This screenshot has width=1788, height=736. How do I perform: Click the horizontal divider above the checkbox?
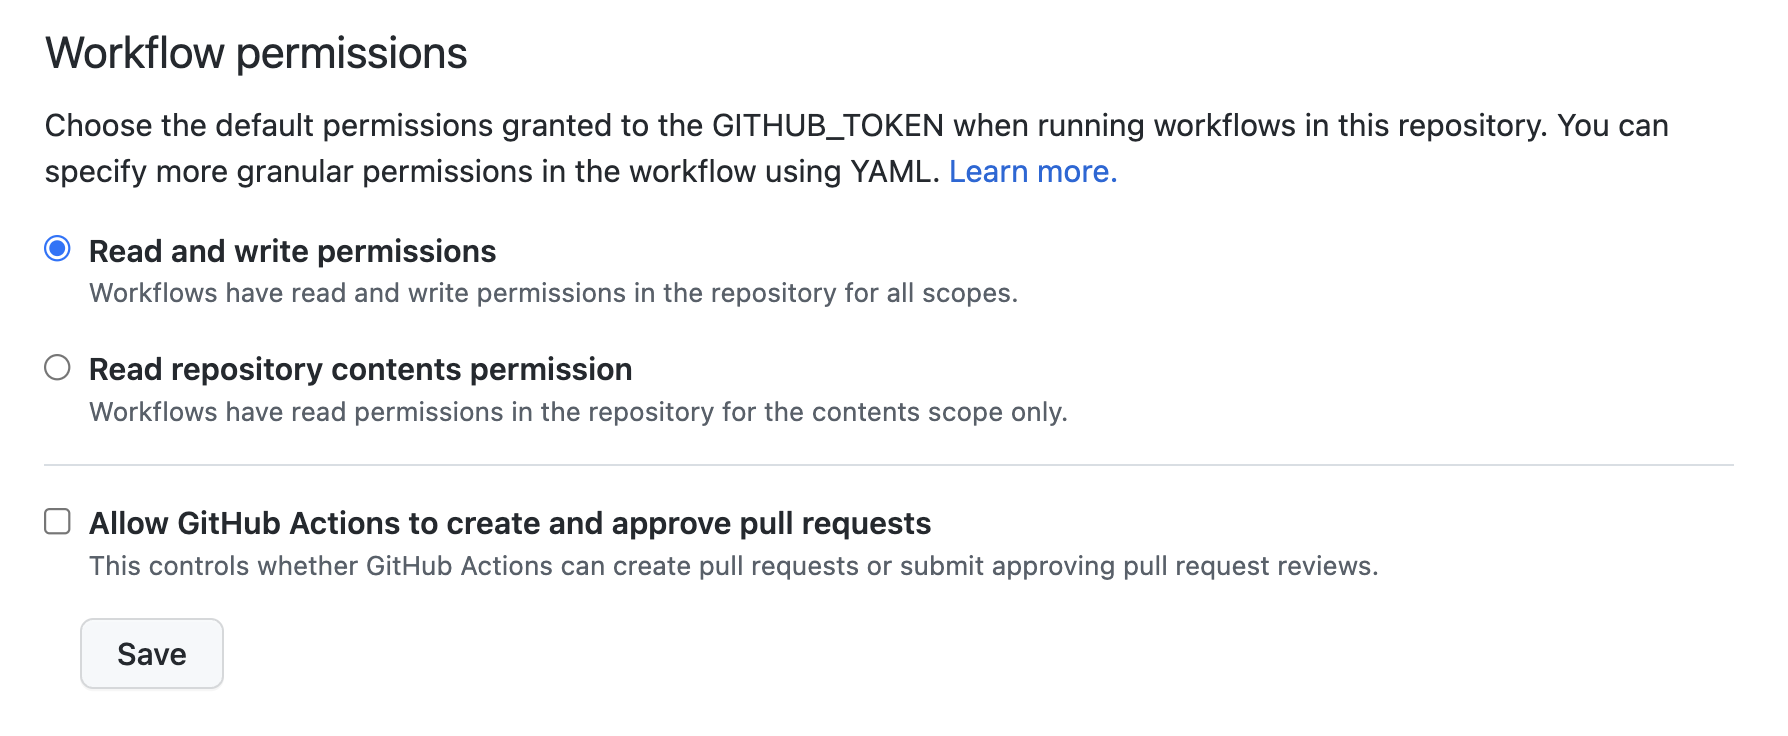pyautogui.click(x=888, y=465)
